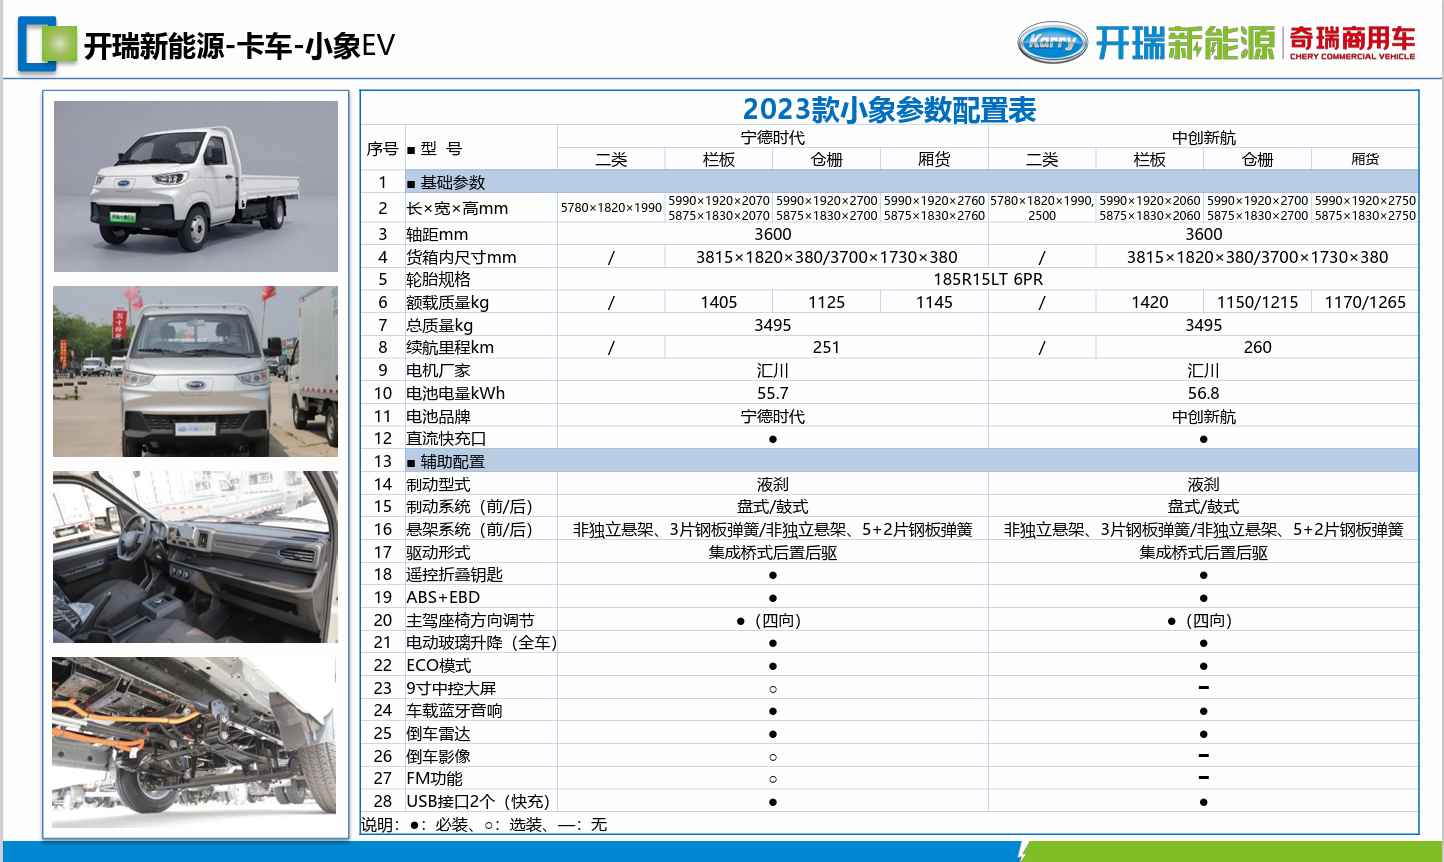Image resolution: width=1444 pixels, height=862 pixels.
Task: Select the range value 260
Action: click(x=1257, y=347)
